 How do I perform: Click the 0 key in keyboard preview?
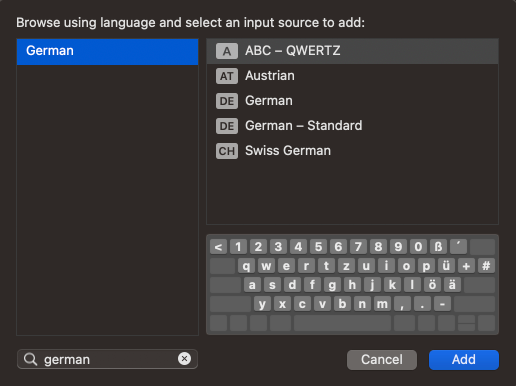[418, 247]
